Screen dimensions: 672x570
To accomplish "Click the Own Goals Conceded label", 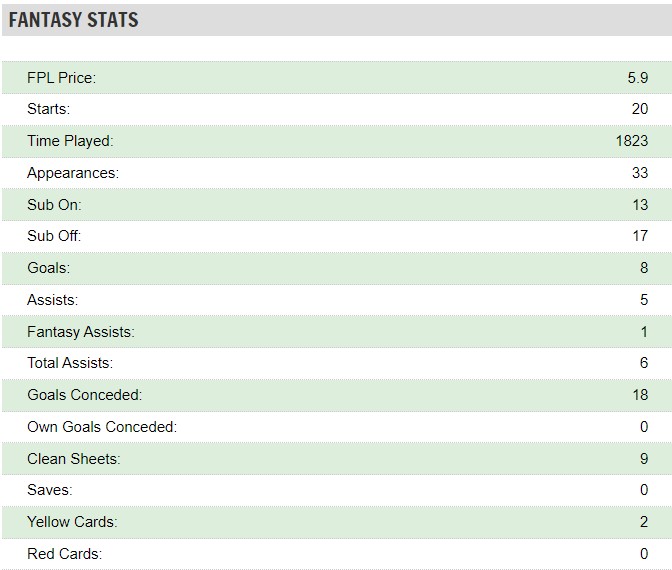I will click(102, 427).
